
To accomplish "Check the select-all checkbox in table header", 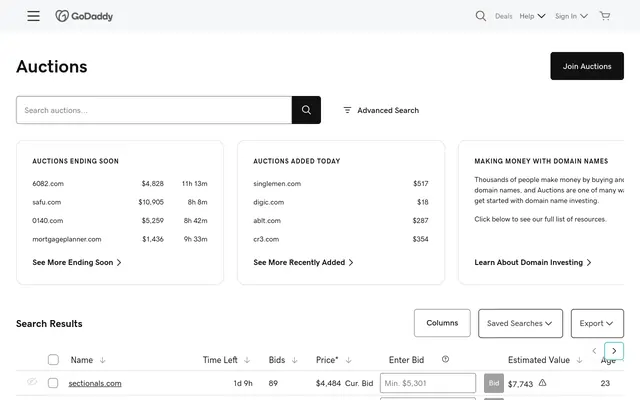I will click(x=53, y=360).
